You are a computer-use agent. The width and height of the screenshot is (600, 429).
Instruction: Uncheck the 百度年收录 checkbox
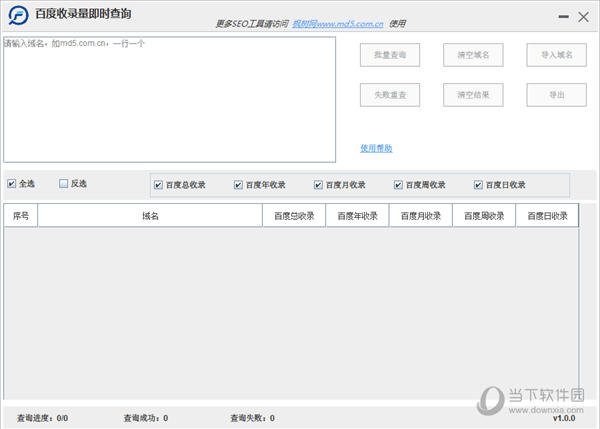238,185
